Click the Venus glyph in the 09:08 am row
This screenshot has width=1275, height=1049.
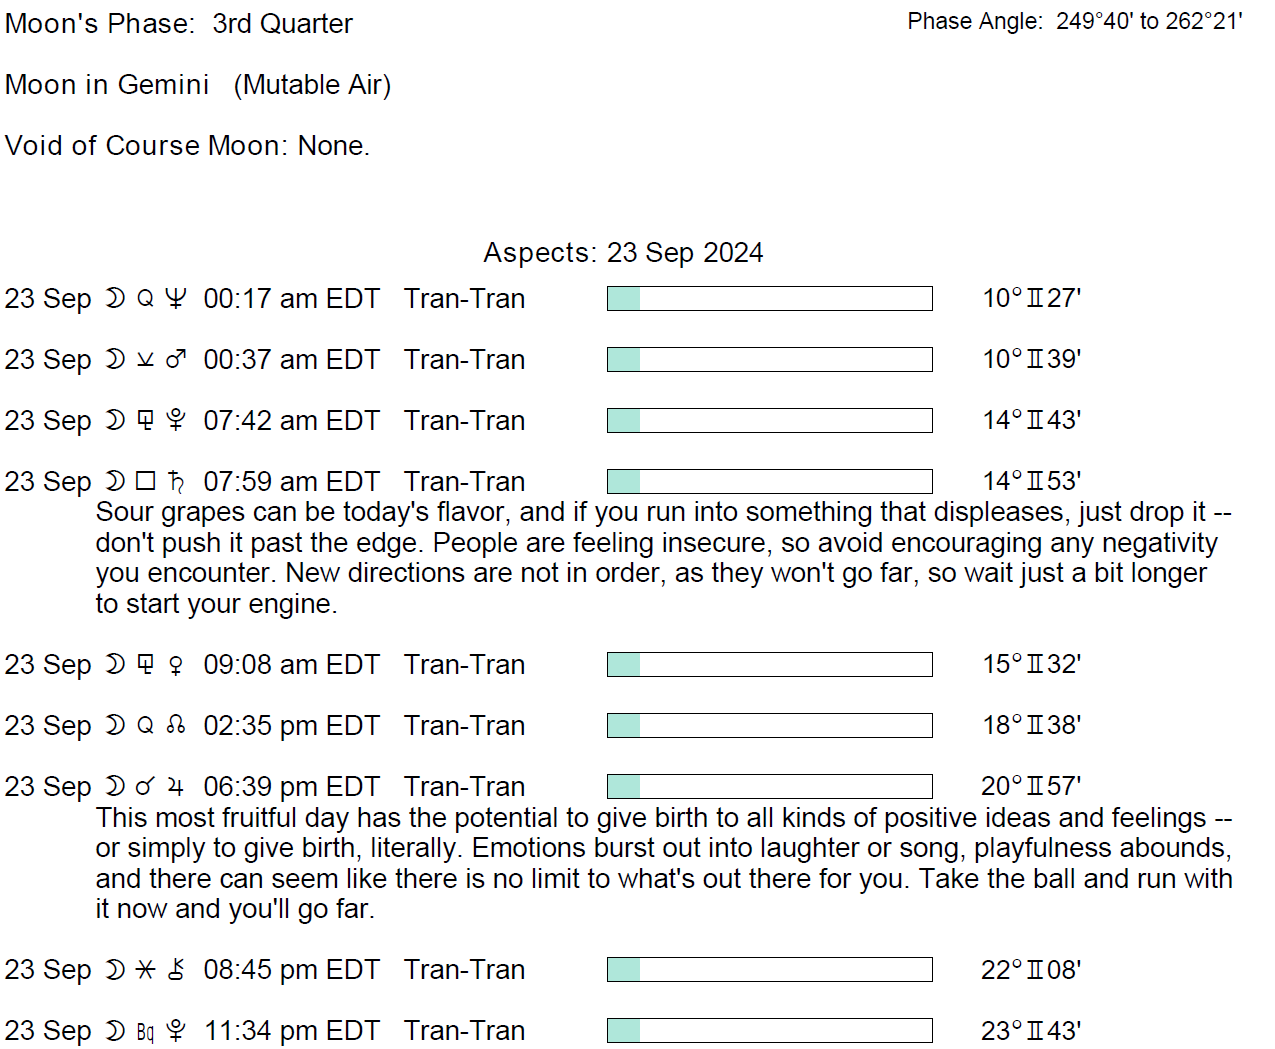click(176, 665)
